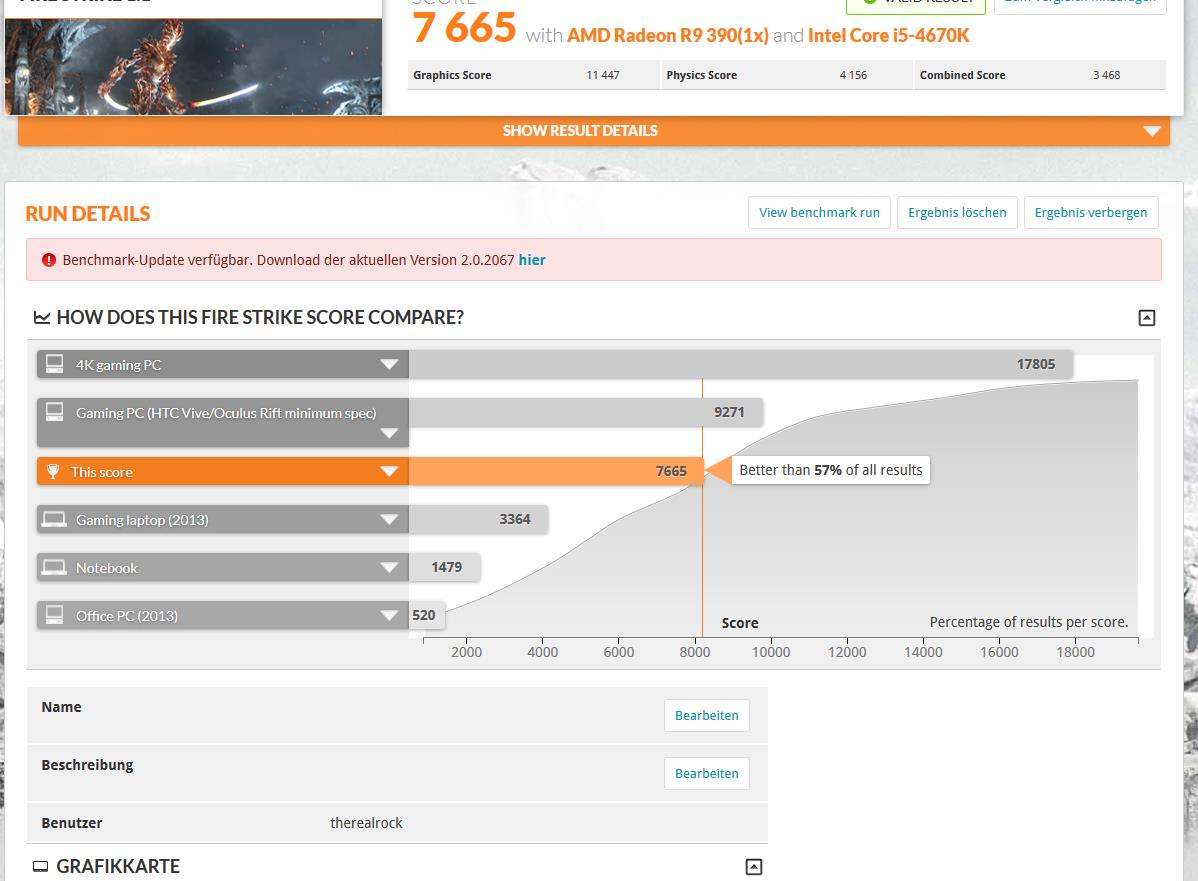Click the 17805 bar for the 4K gaming PC
1198x881 pixels.
click(x=741, y=364)
